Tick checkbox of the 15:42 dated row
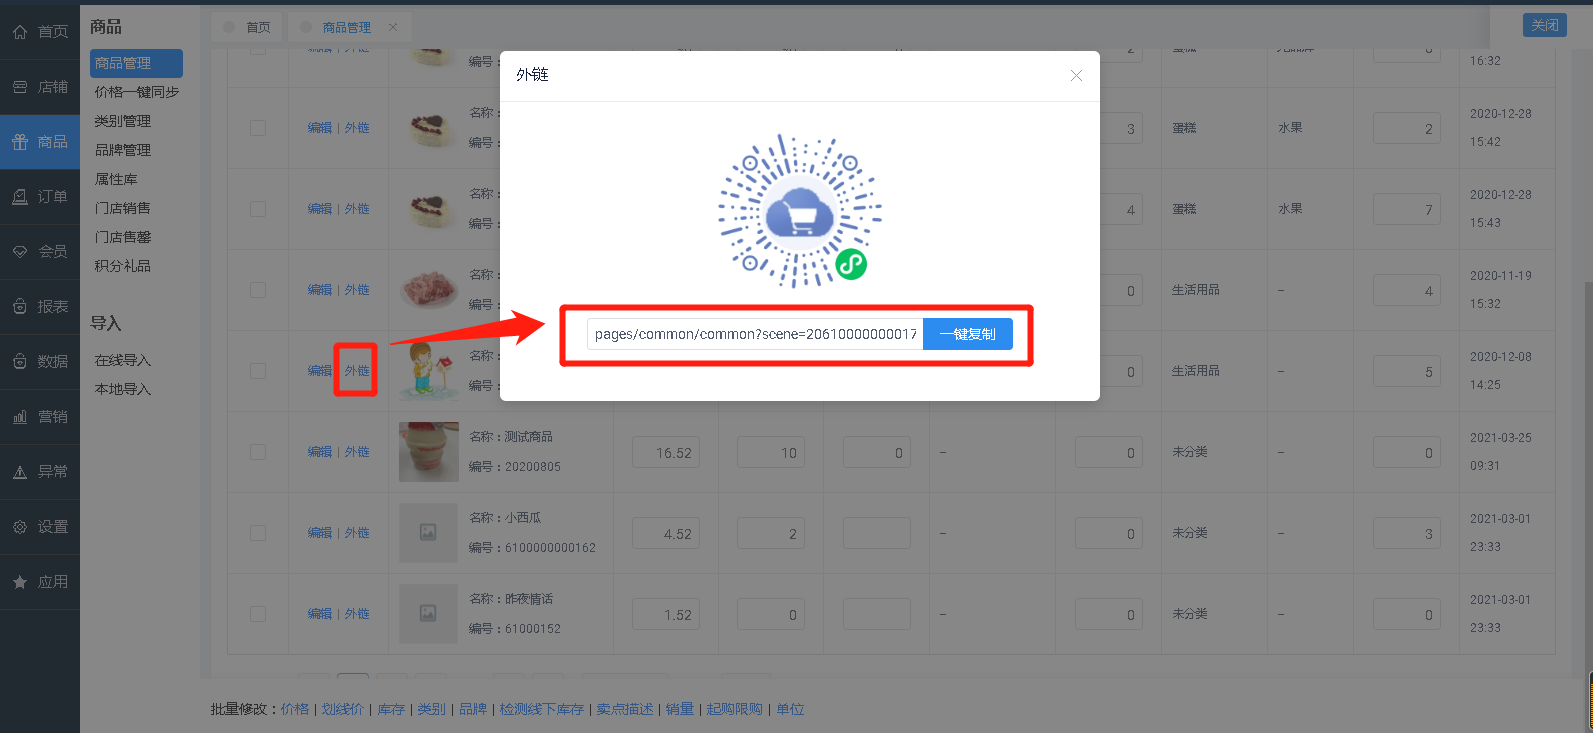 pos(258,128)
